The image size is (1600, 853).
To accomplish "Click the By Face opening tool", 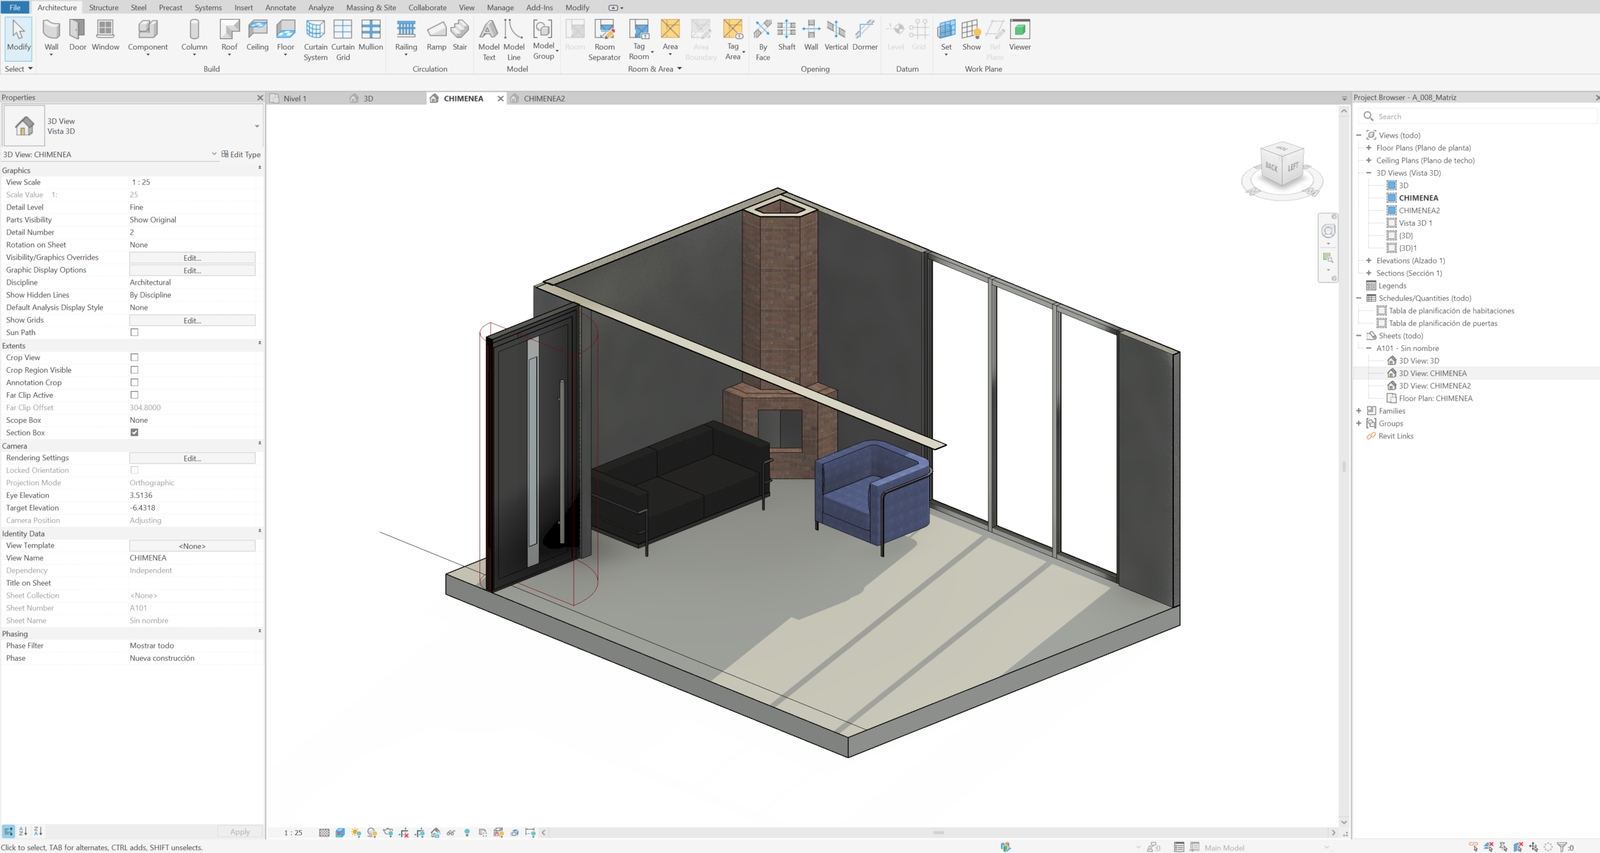I will [x=763, y=40].
